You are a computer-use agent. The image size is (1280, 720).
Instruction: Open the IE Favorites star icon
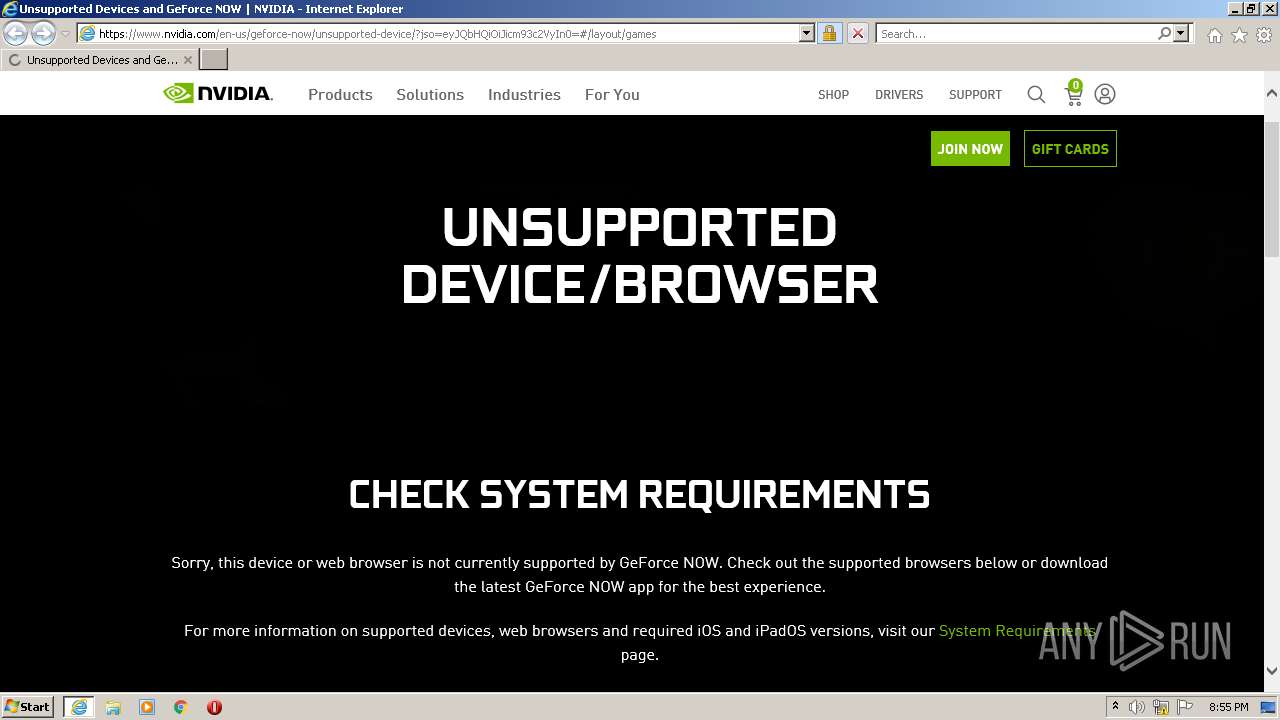(x=1239, y=35)
